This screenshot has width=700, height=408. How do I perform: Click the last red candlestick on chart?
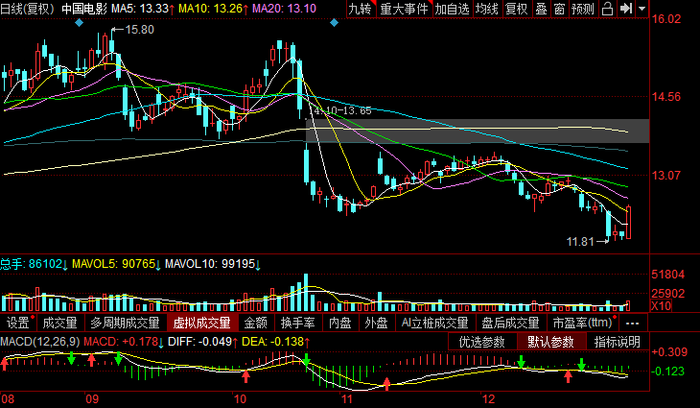pos(629,222)
